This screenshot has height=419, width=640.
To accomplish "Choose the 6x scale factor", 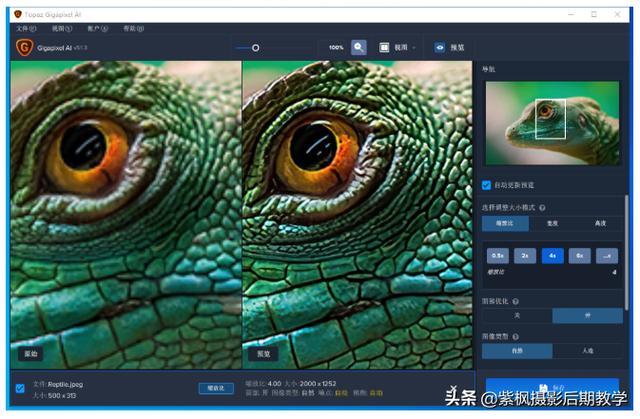I will point(579,256).
